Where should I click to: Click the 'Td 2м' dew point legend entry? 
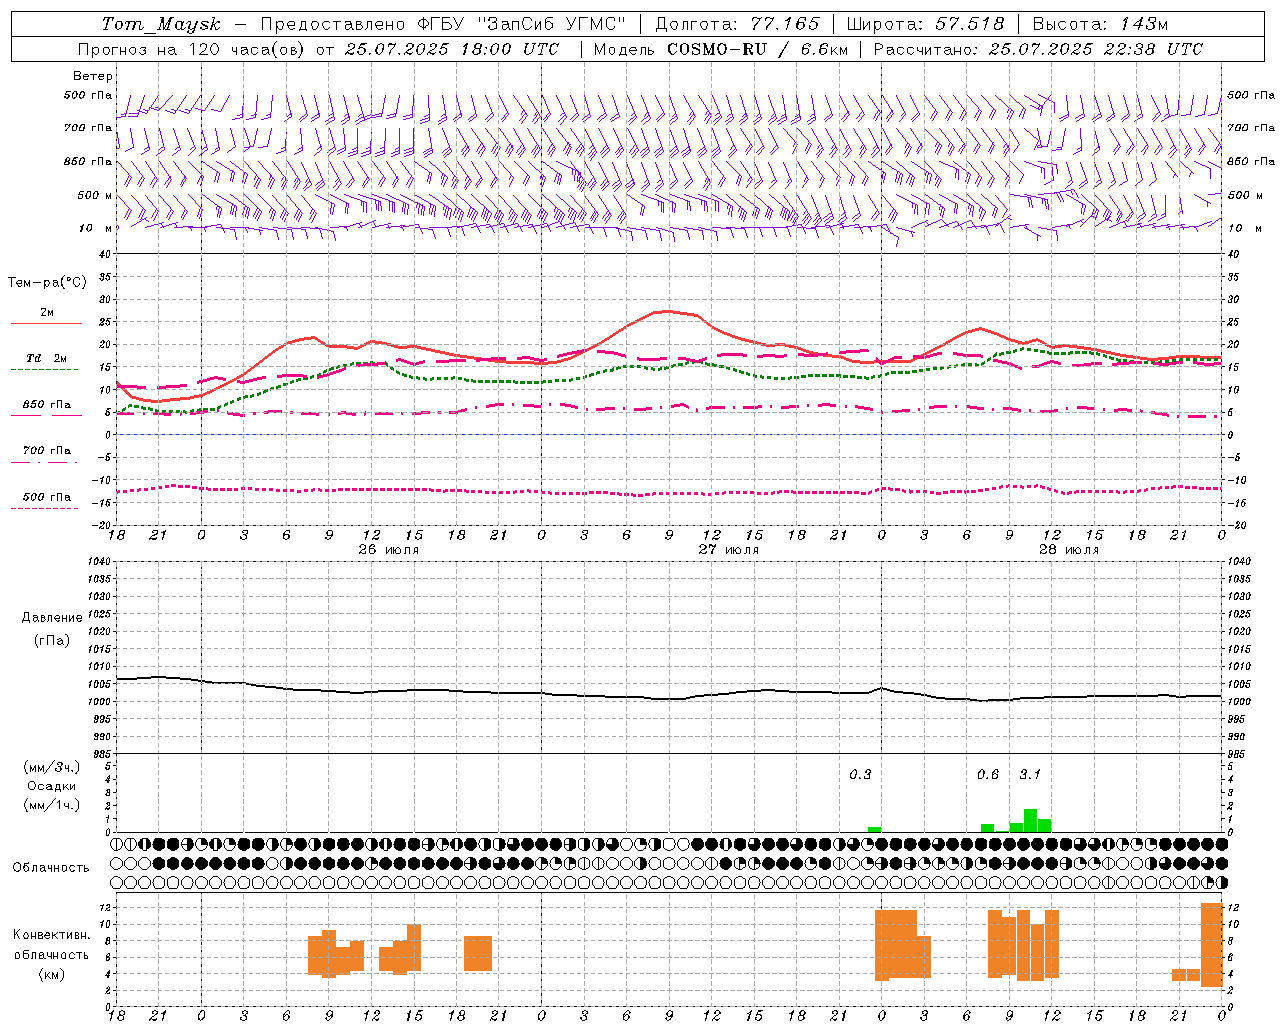46,358
